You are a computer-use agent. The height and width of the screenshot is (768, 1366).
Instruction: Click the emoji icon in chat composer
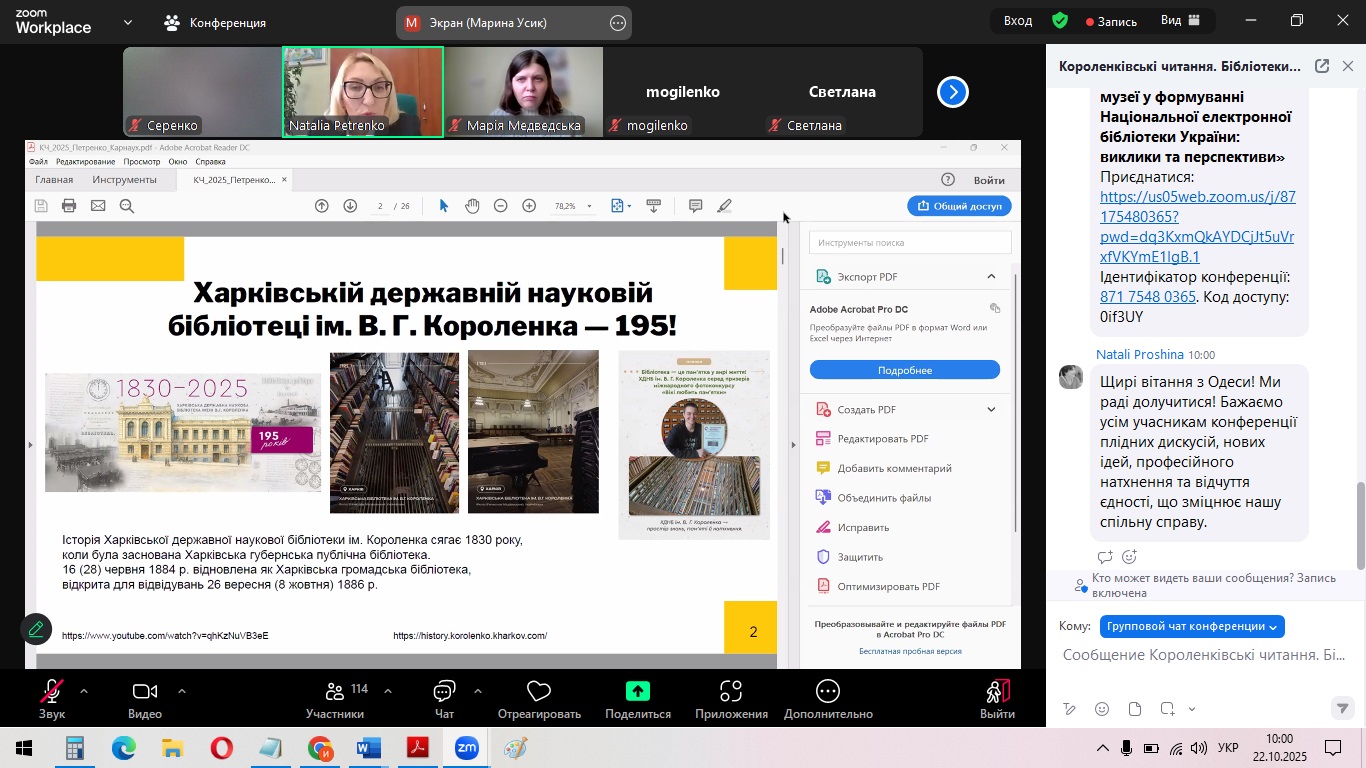click(x=1102, y=709)
